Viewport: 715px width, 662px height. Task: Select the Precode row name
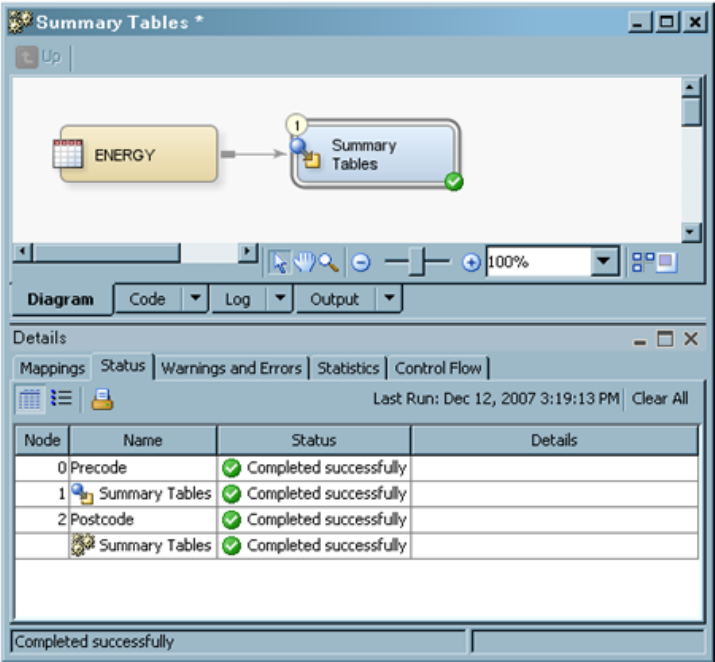pyautogui.click(x=98, y=468)
